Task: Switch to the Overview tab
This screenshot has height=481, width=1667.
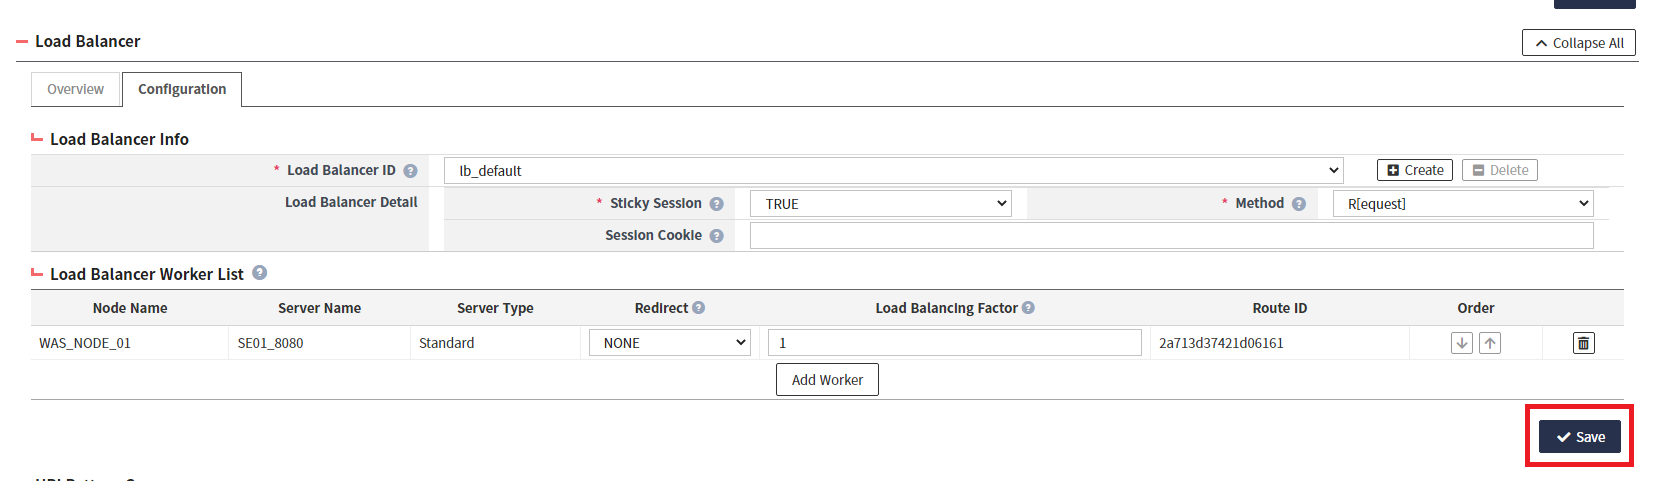Action: 75,89
